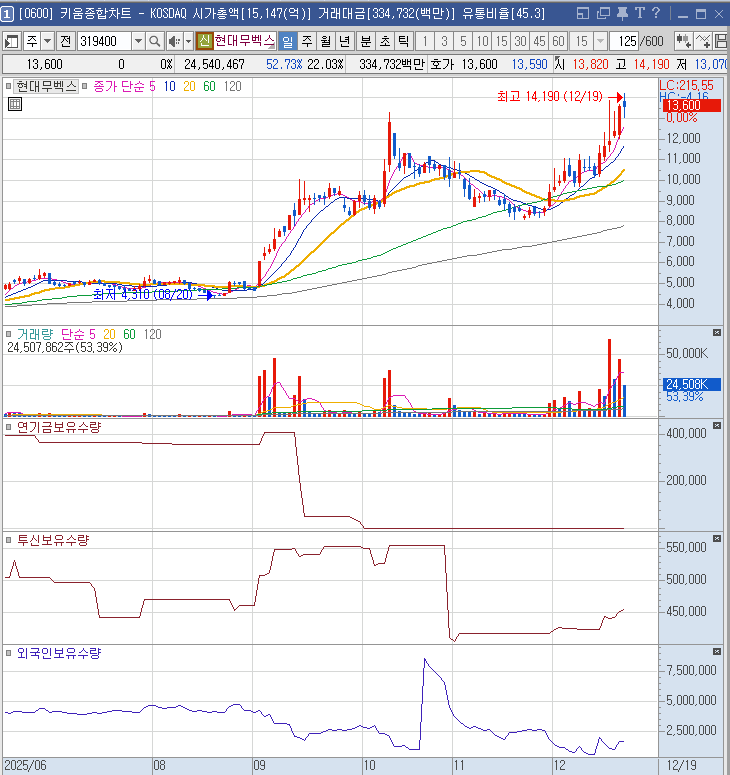730x775 pixels.
Task: Click the 현대무벡스 chart legend label
Action: tap(46, 86)
